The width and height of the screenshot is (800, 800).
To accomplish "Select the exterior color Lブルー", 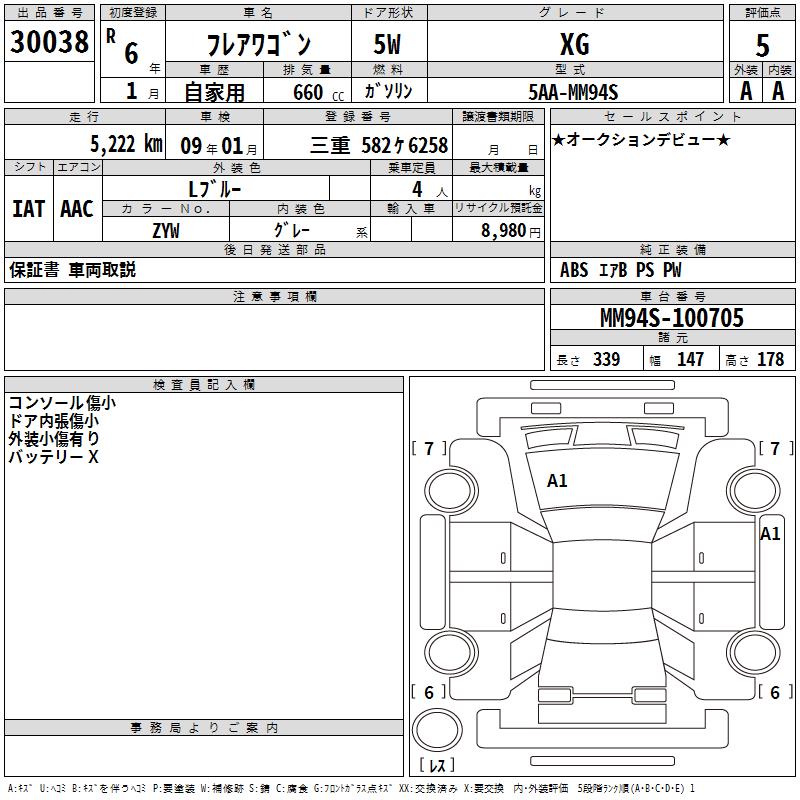I will point(214,189).
